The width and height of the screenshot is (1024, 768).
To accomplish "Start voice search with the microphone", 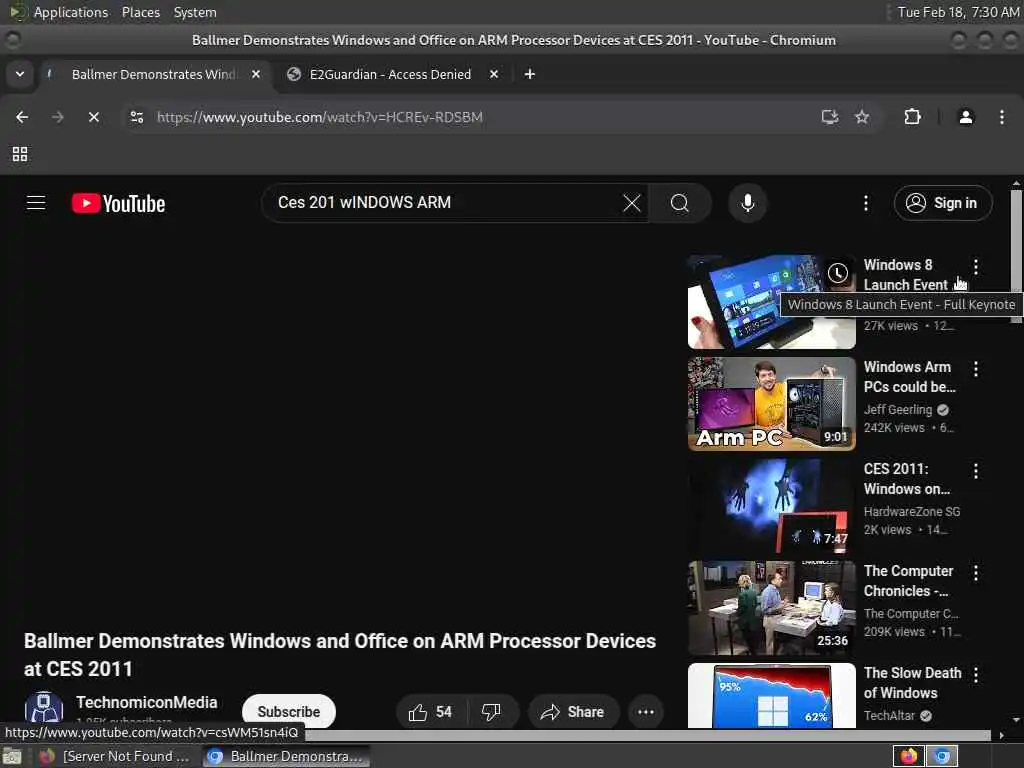I will point(748,203).
